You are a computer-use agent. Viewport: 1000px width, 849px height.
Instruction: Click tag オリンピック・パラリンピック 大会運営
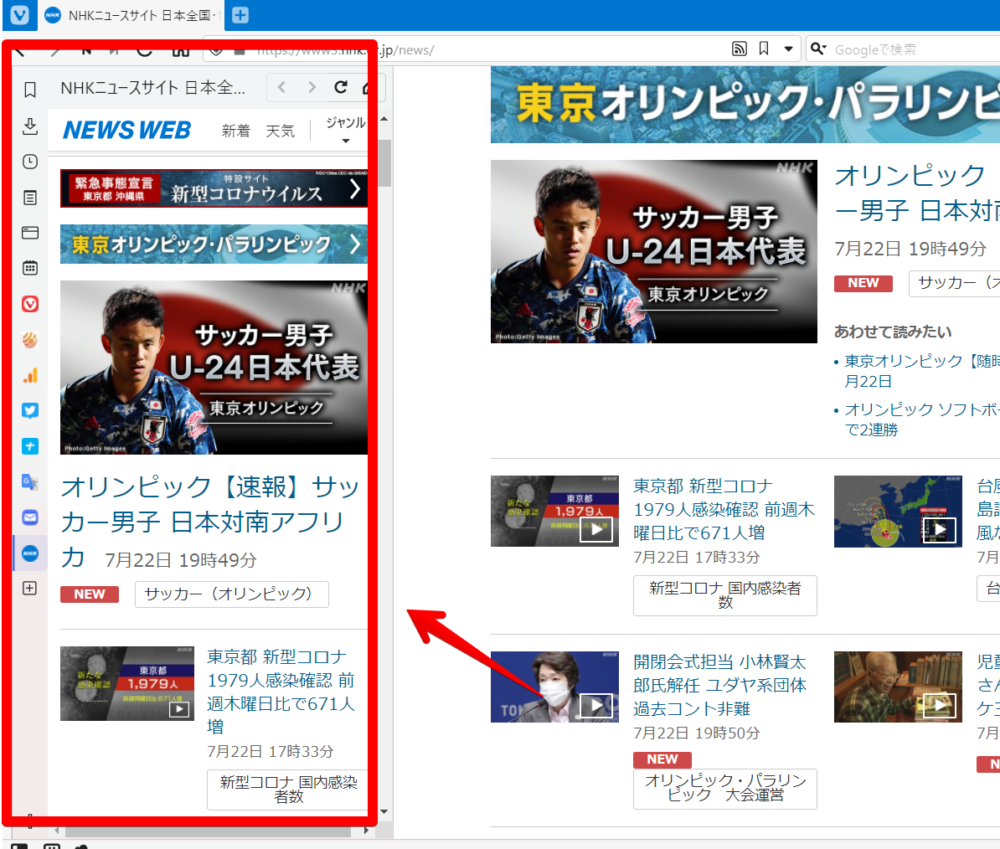coord(724,788)
